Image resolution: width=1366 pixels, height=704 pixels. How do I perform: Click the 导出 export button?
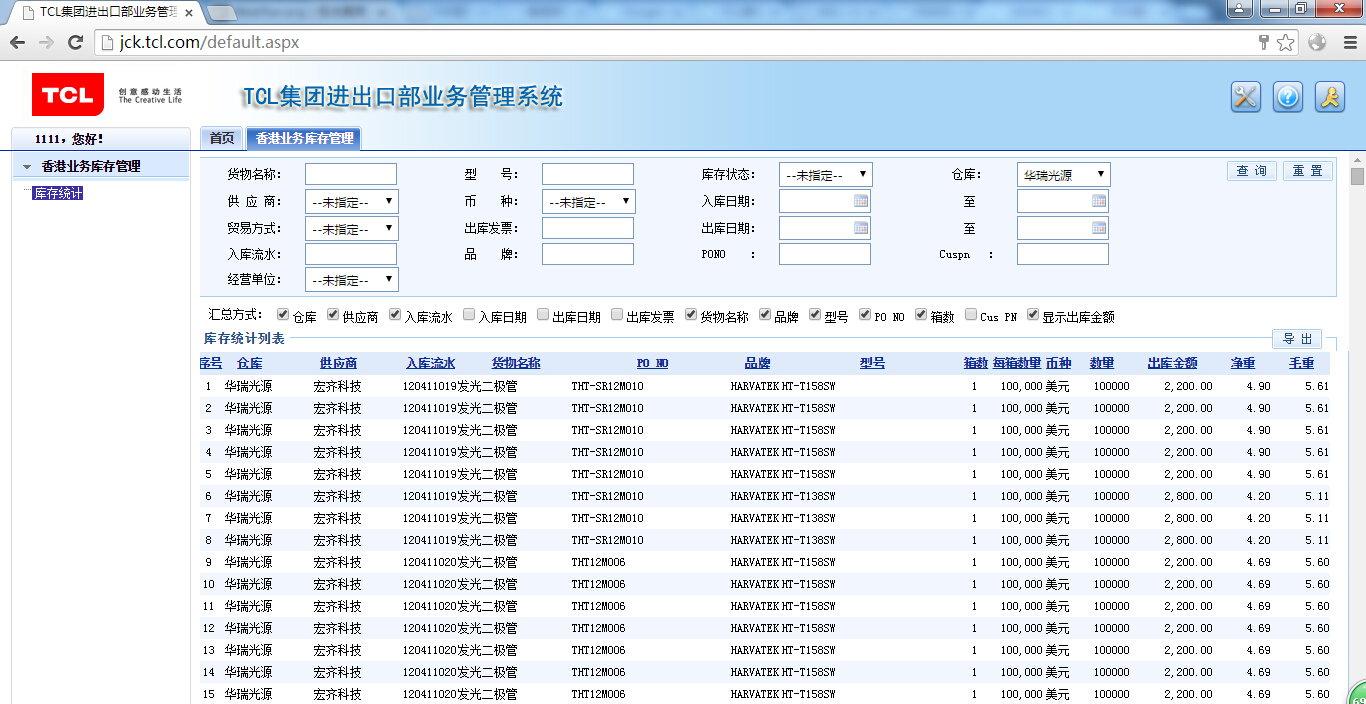[x=1297, y=339]
